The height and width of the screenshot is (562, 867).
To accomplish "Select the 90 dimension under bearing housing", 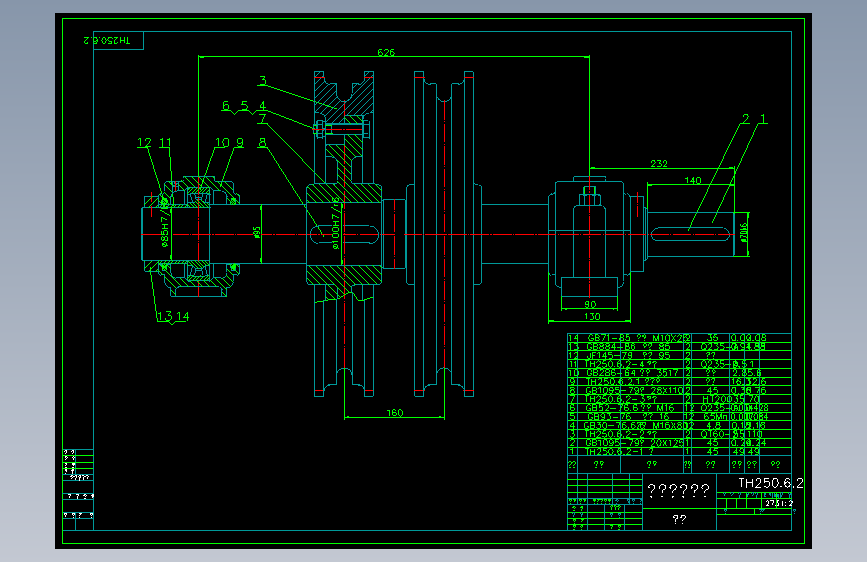I will pyautogui.click(x=590, y=304).
